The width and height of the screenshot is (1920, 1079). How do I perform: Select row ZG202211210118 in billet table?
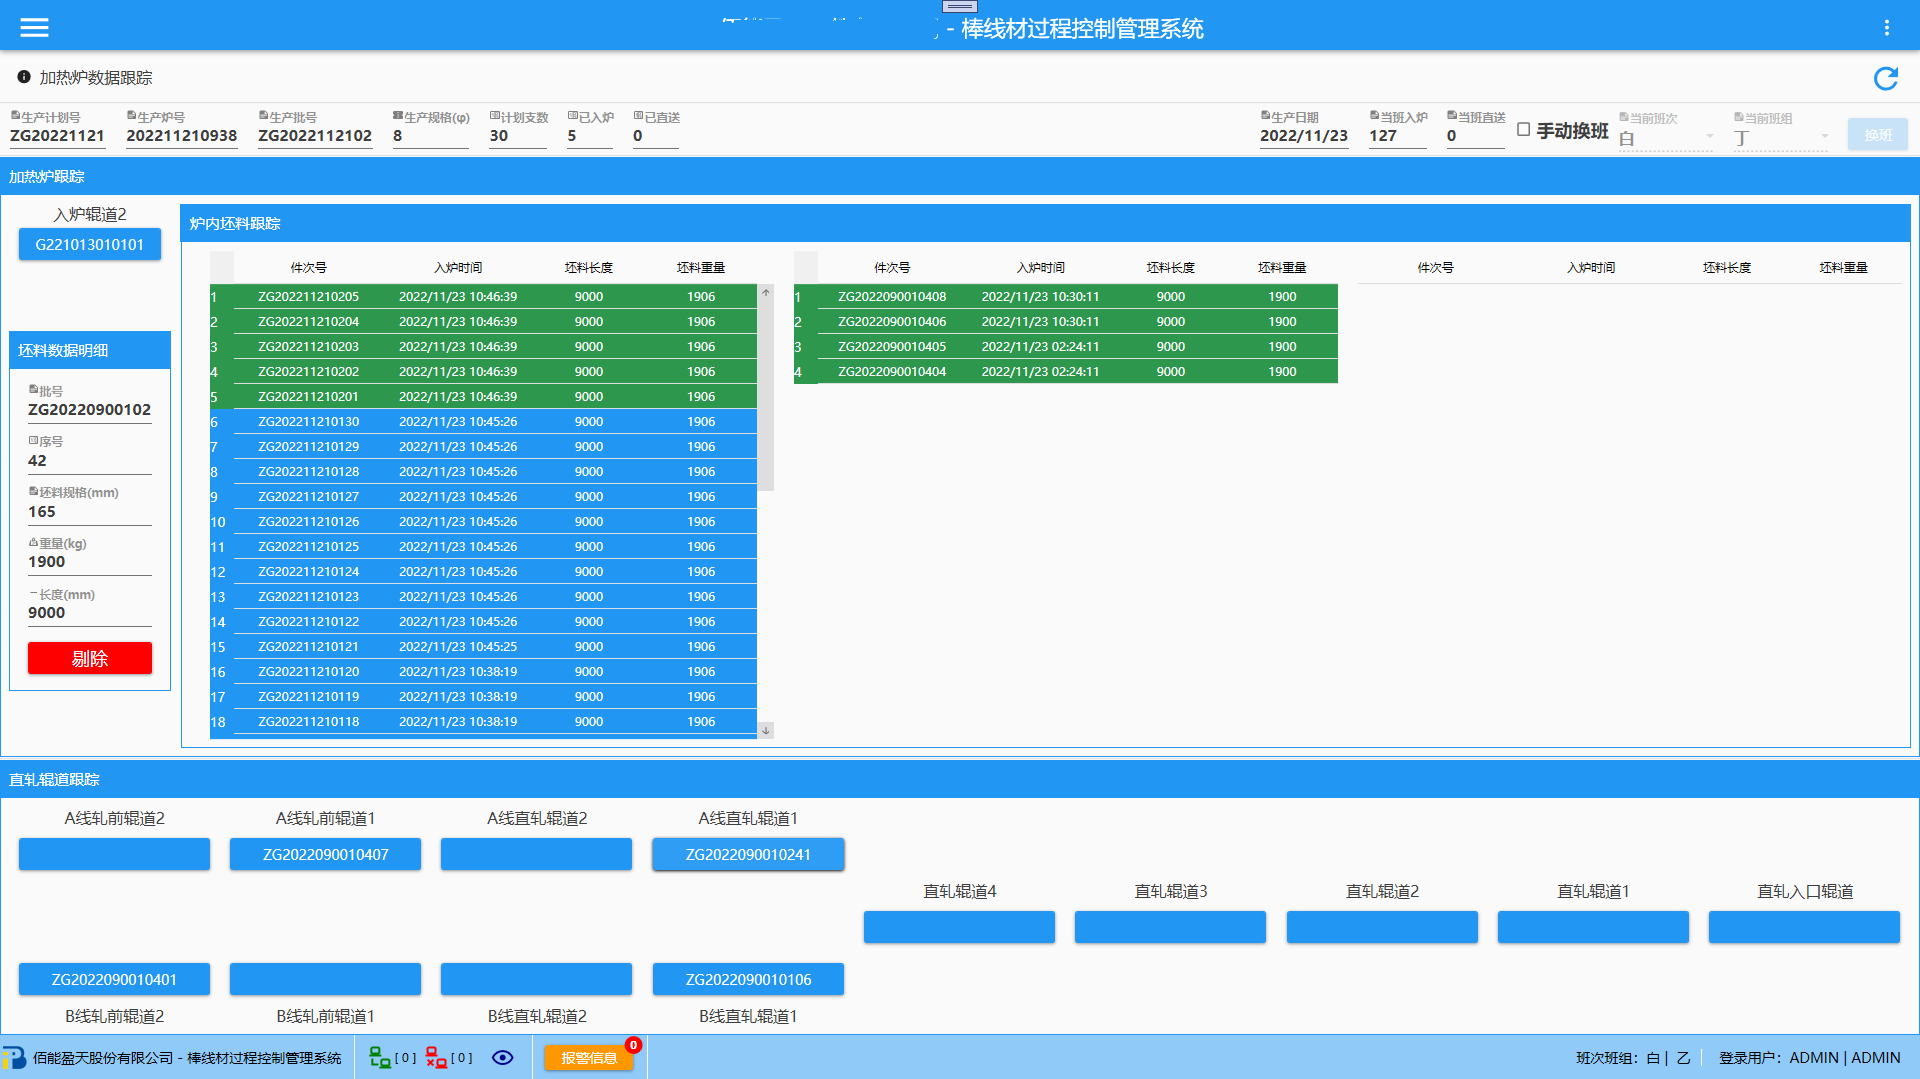click(x=483, y=721)
